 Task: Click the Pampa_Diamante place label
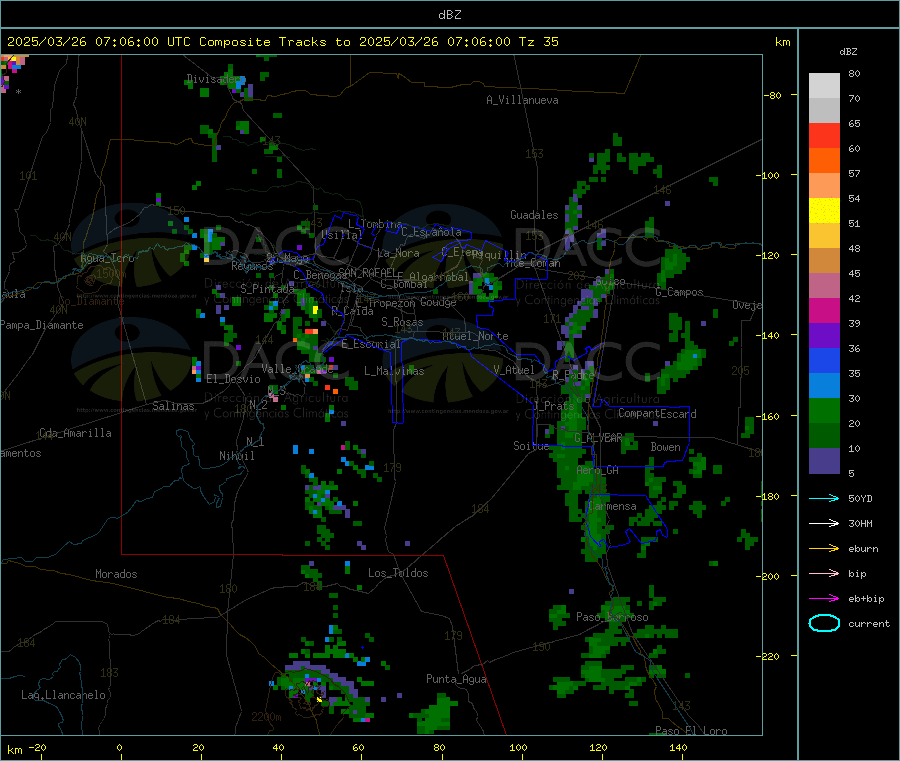[42, 325]
